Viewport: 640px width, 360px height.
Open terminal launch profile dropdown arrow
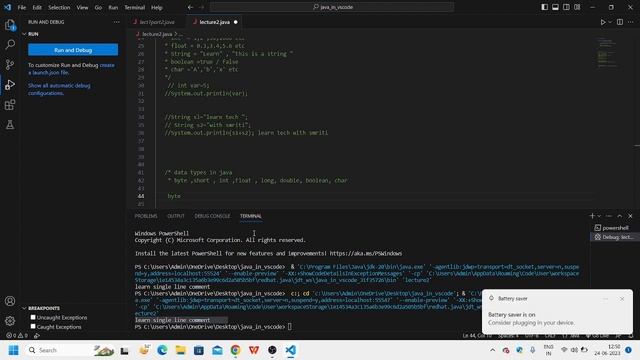pos(599,216)
